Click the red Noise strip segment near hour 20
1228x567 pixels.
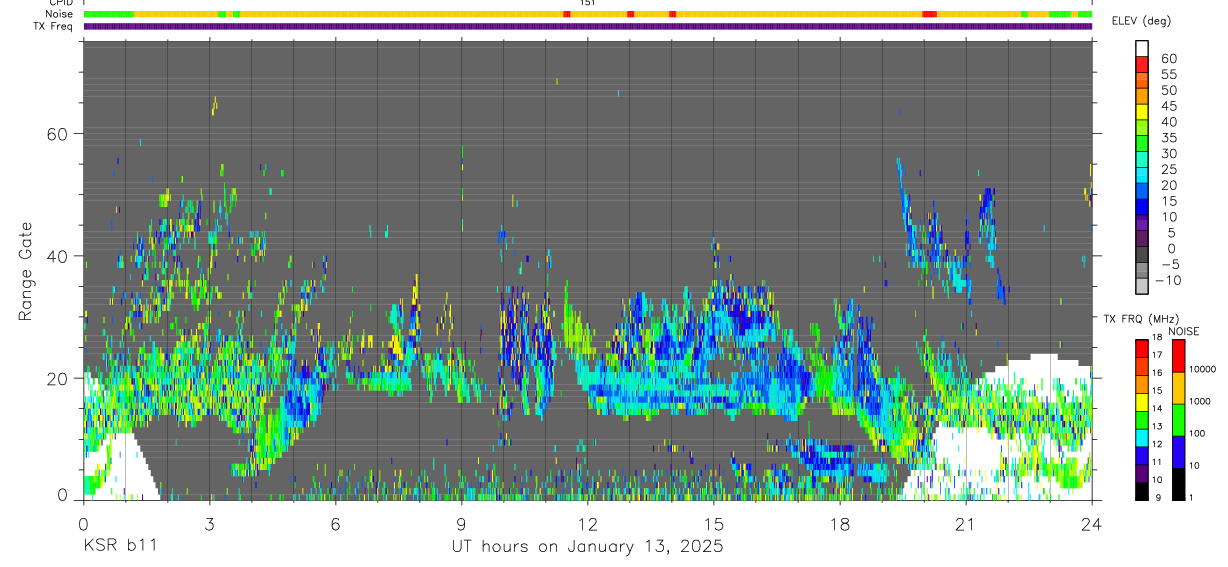929,14
